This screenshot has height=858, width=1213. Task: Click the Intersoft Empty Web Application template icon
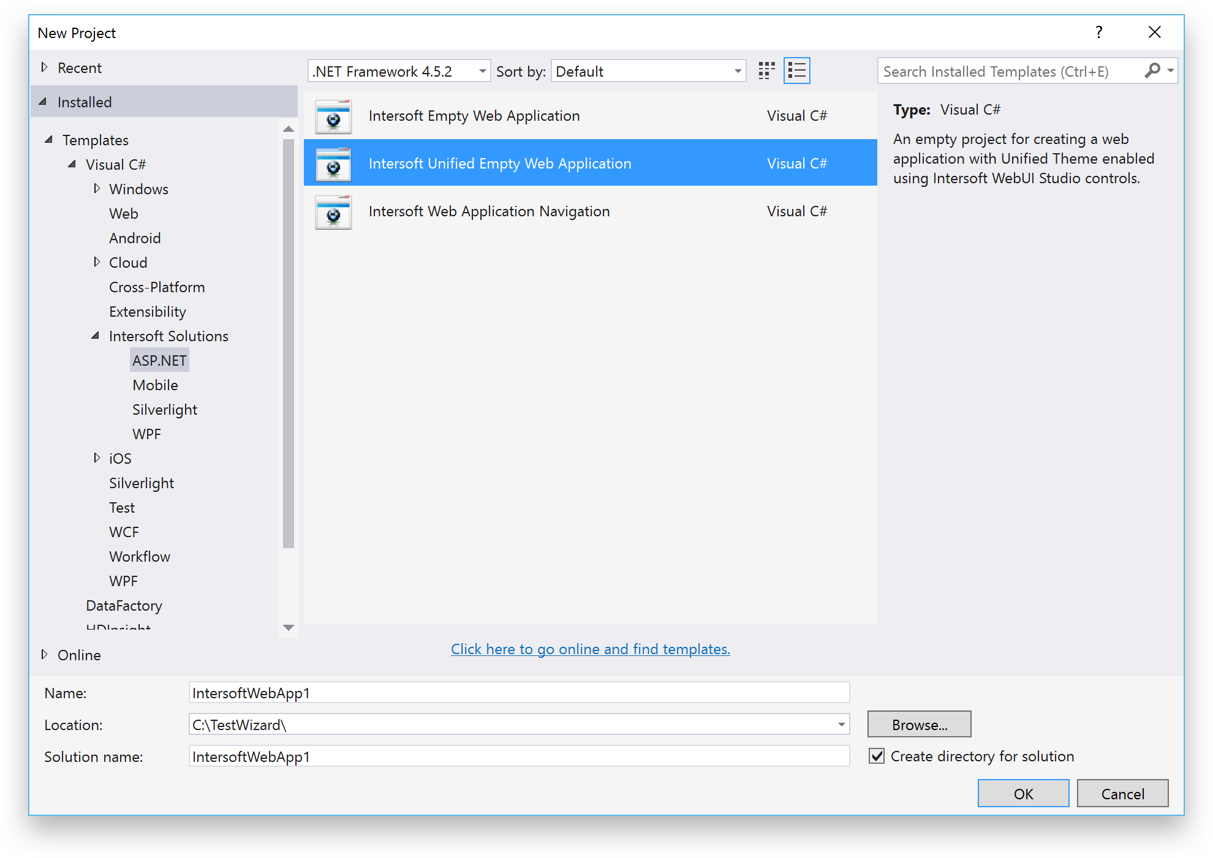point(333,116)
